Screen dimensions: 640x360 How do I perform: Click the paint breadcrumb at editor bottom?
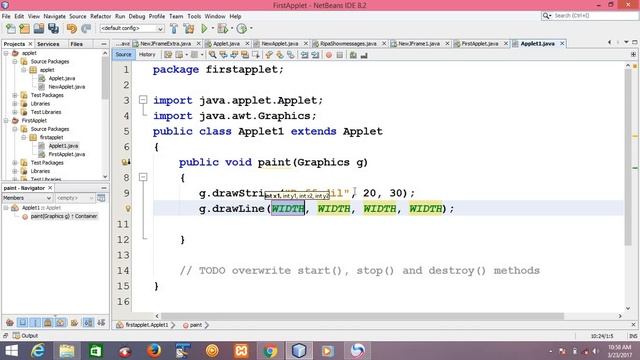pyautogui.click(x=196, y=325)
